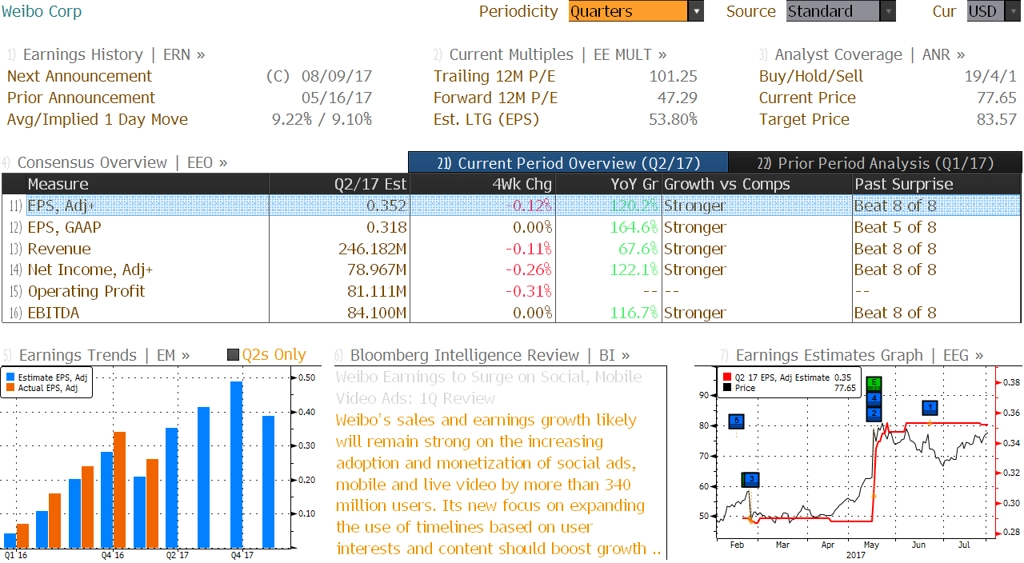Click event marker 1 on estimates graph

[930, 408]
